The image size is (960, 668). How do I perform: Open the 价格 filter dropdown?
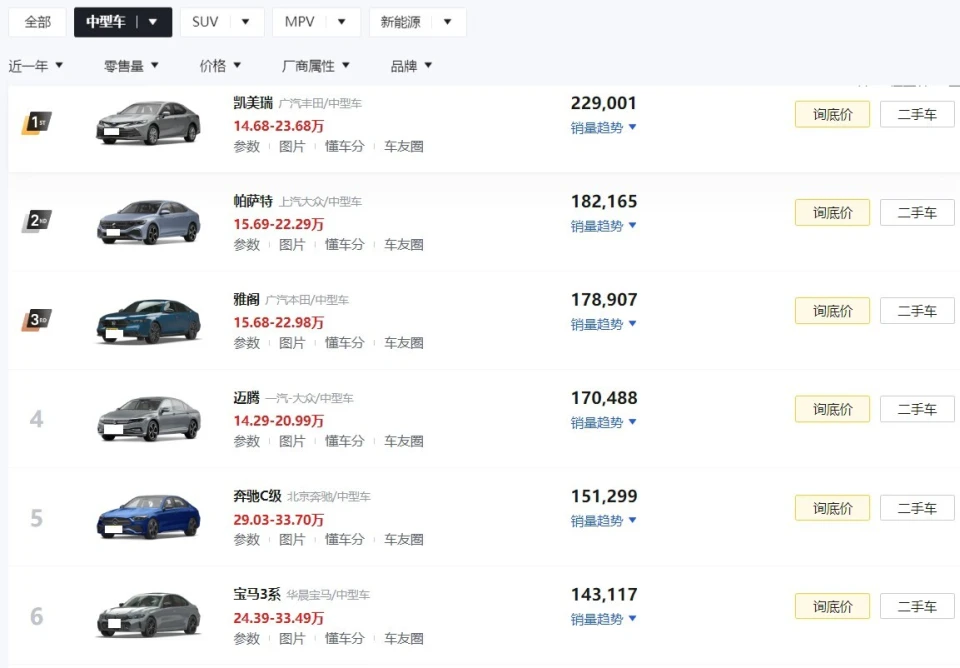coord(220,66)
